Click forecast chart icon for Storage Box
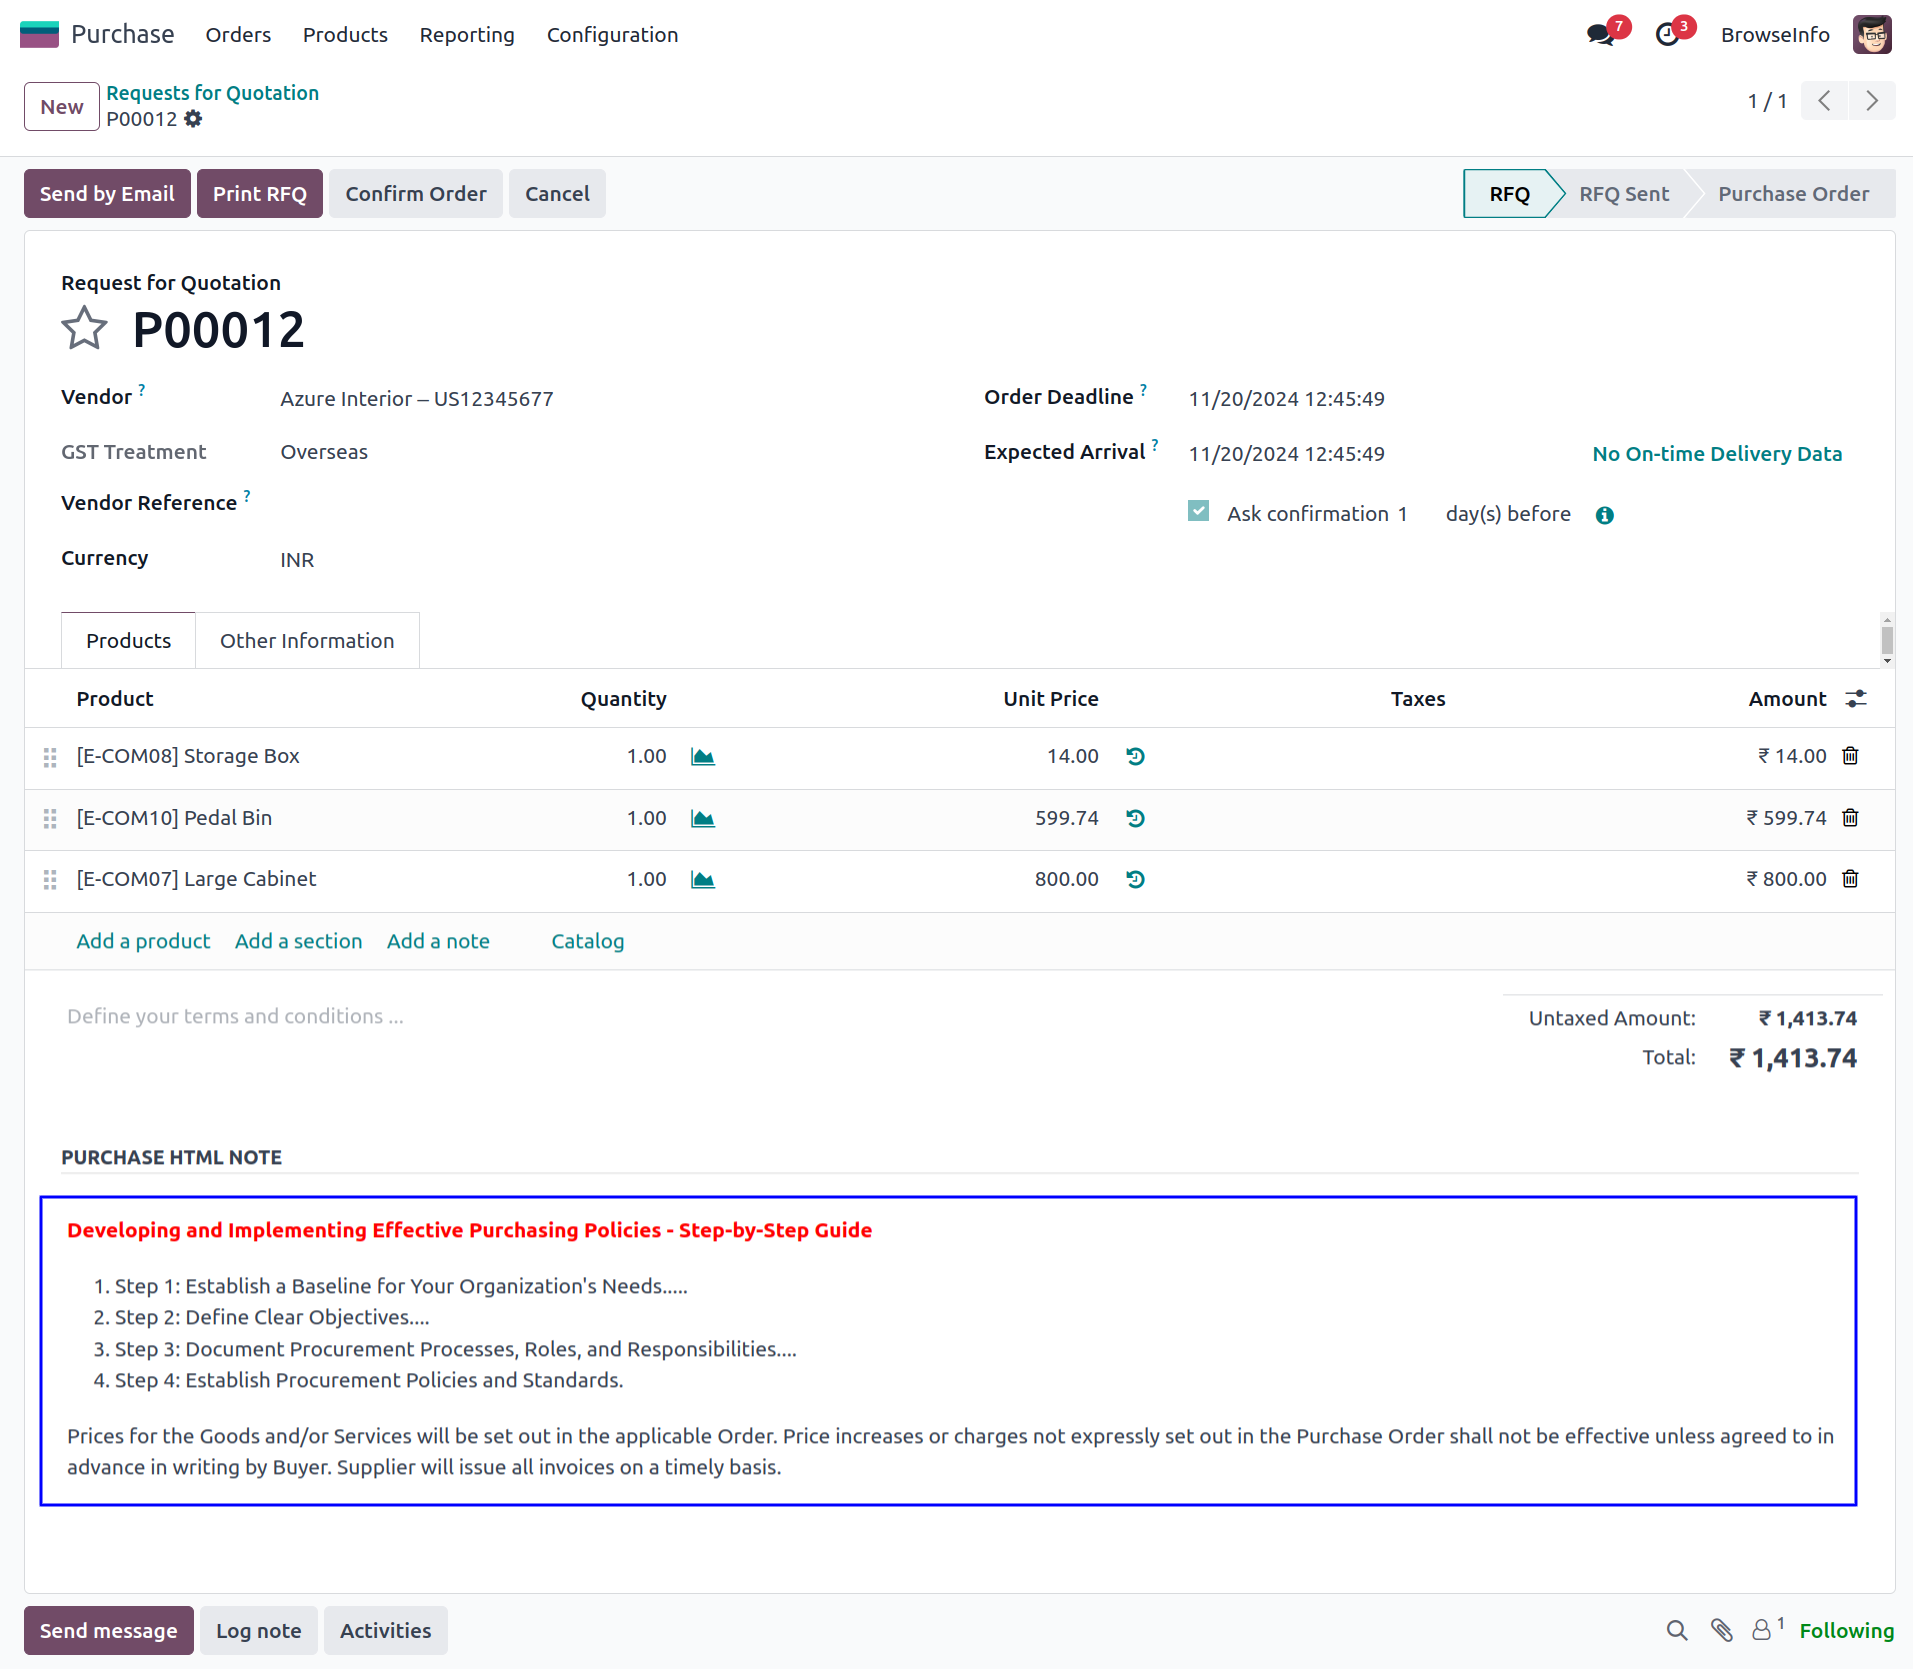The image size is (1913, 1669). click(x=703, y=757)
